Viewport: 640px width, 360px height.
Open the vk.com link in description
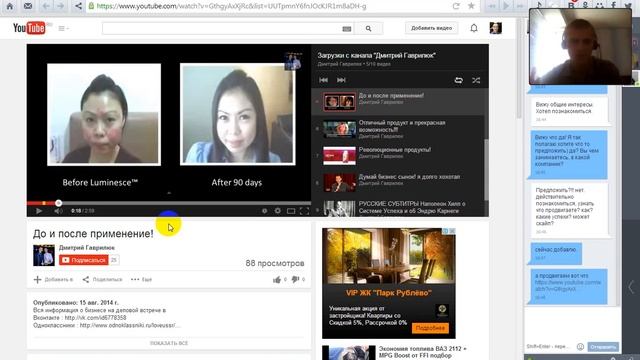(x=96, y=318)
